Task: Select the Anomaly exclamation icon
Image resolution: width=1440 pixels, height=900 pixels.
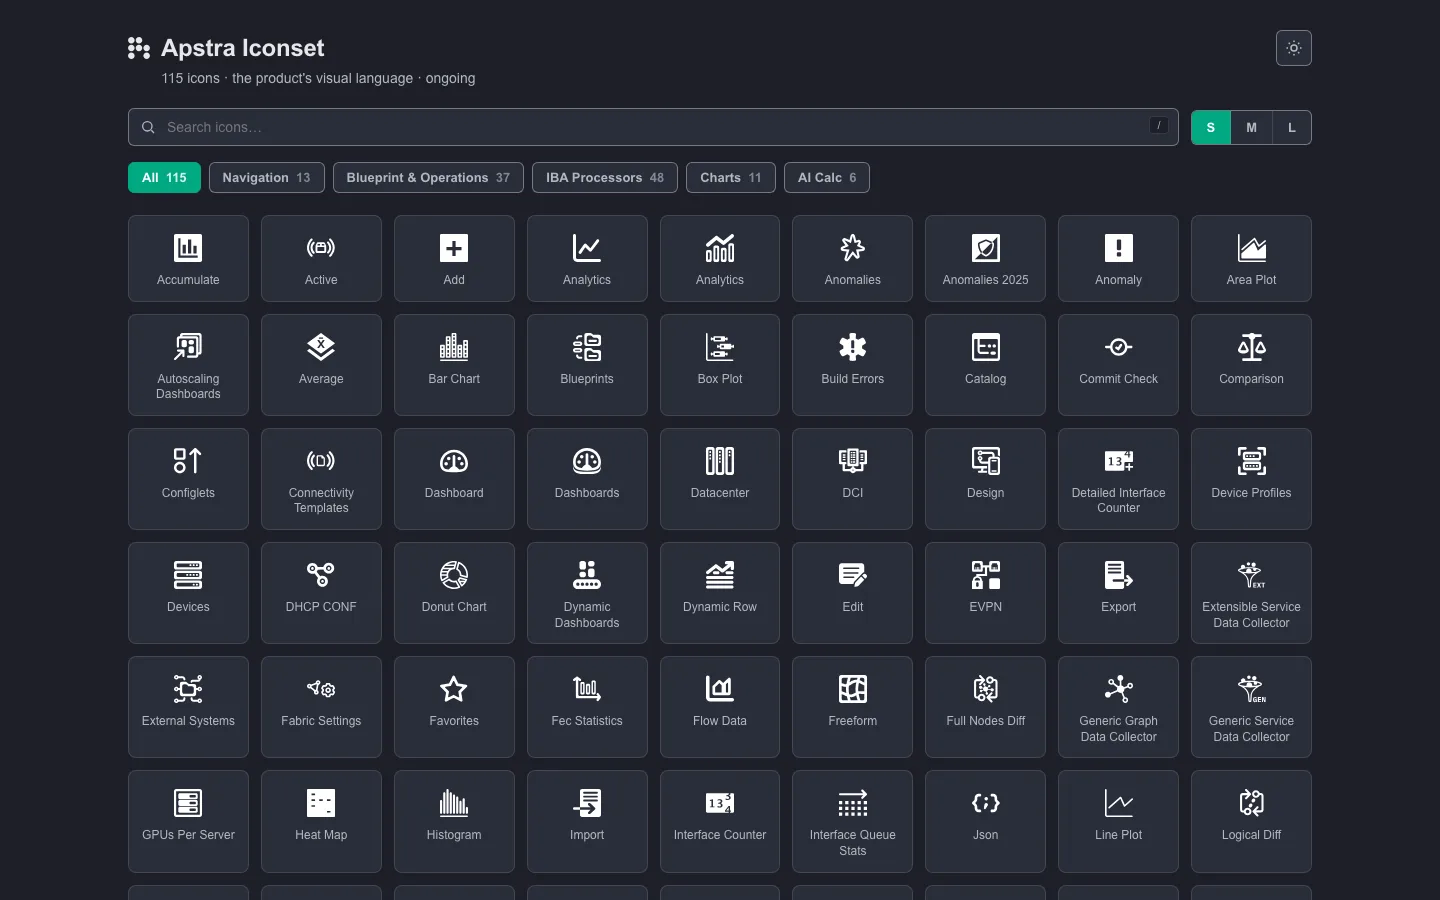Action: coord(1118,258)
